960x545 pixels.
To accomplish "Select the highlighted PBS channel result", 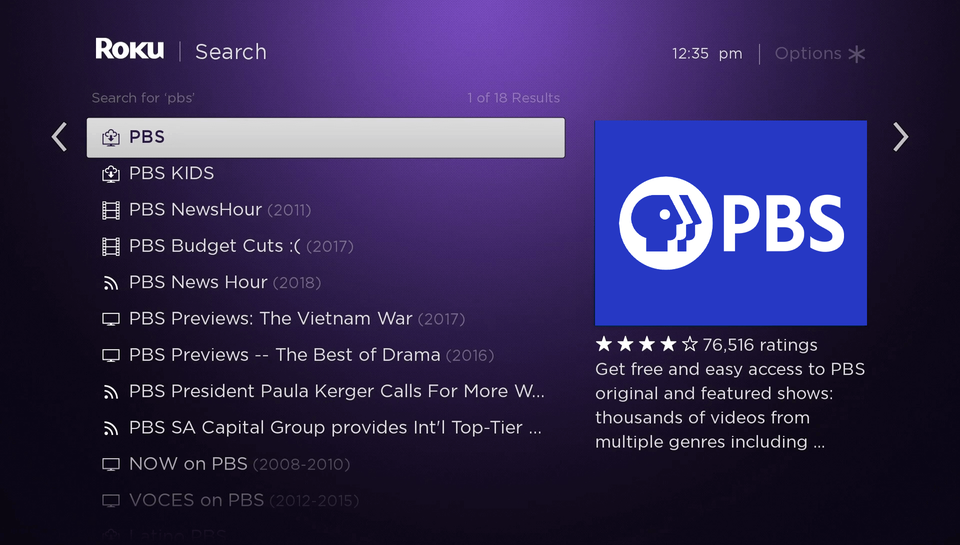I will (x=326, y=138).
